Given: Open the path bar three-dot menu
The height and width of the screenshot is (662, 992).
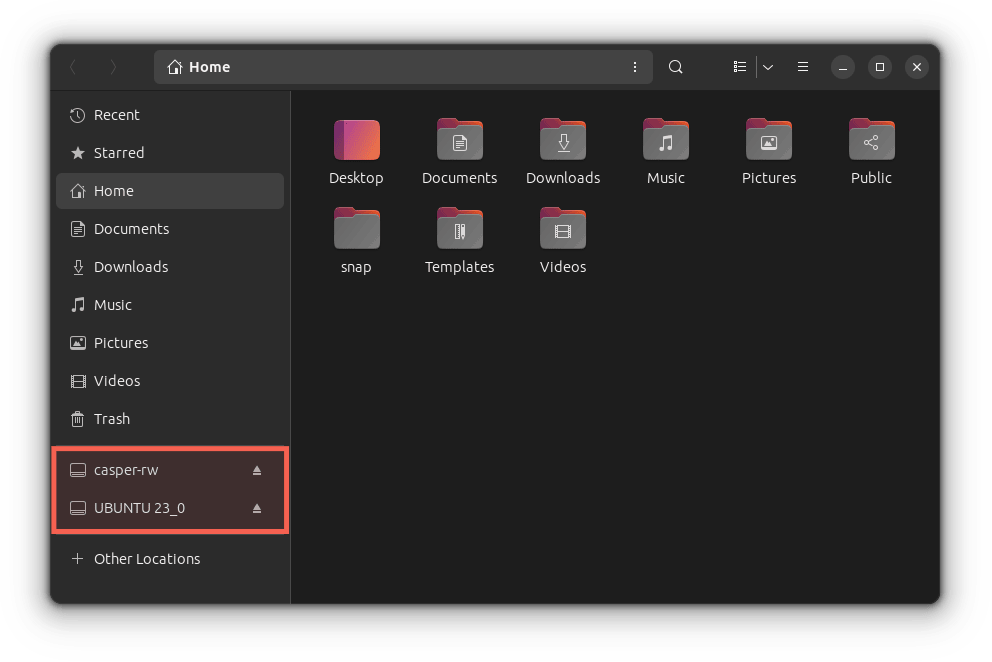Looking at the screenshot, I should pyautogui.click(x=635, y=67).
